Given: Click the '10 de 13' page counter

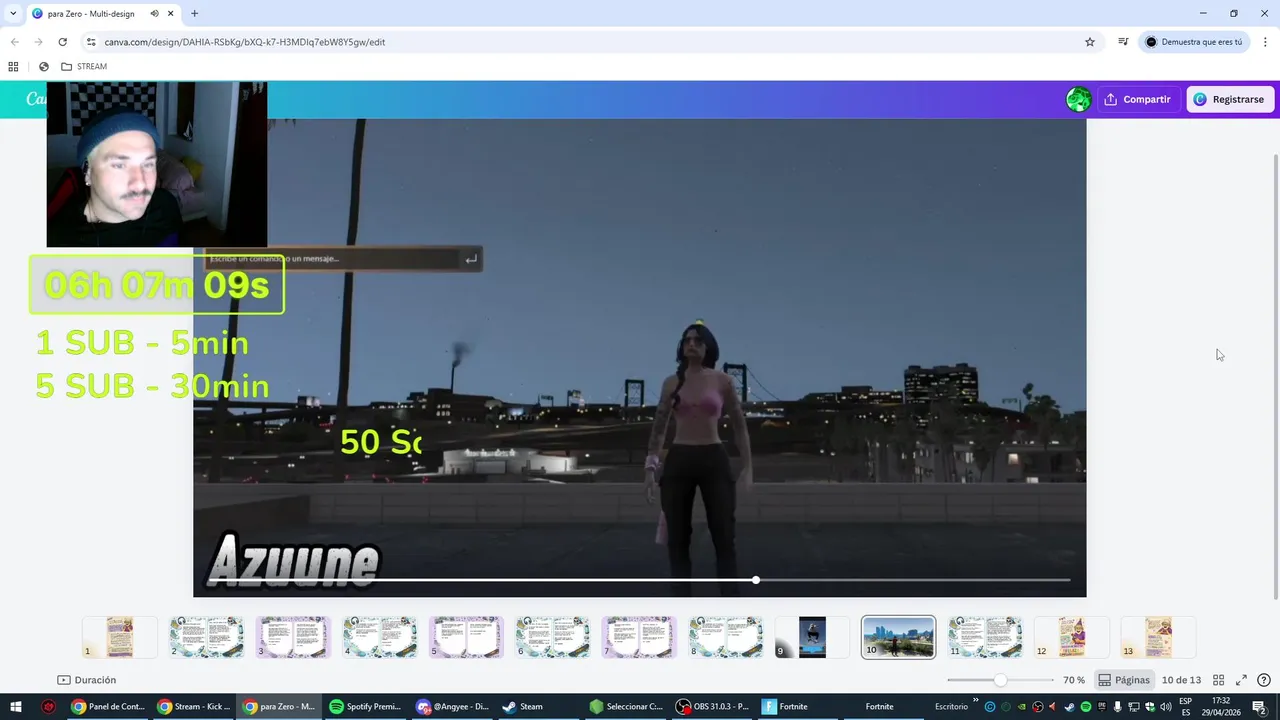Looking at the screenshot, I should pyautogui.click(x=1181, y=680).
